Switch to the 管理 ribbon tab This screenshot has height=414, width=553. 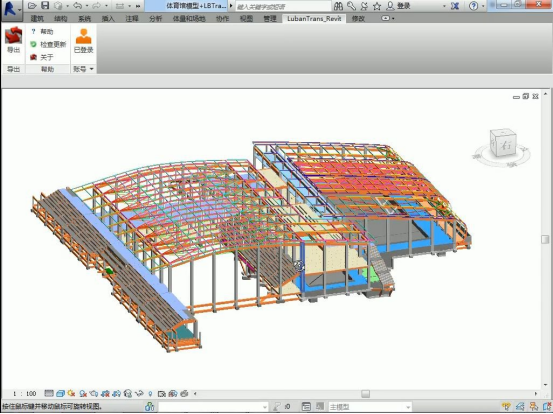[x=270, y=19]
